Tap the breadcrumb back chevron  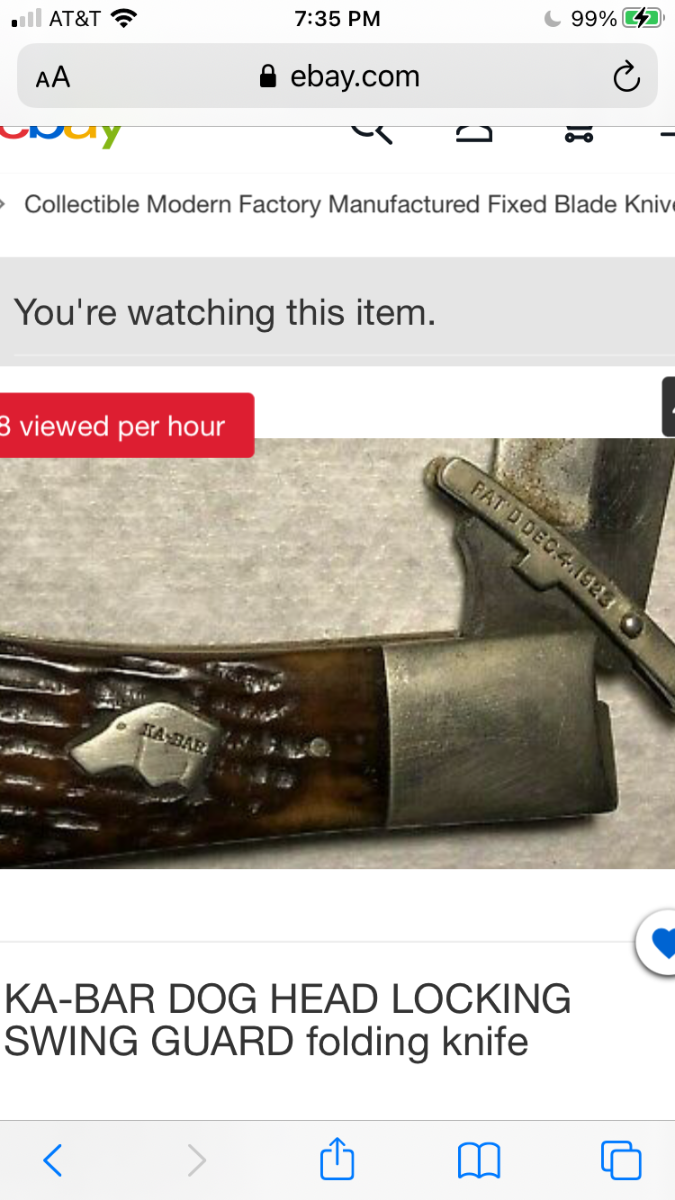4,204
